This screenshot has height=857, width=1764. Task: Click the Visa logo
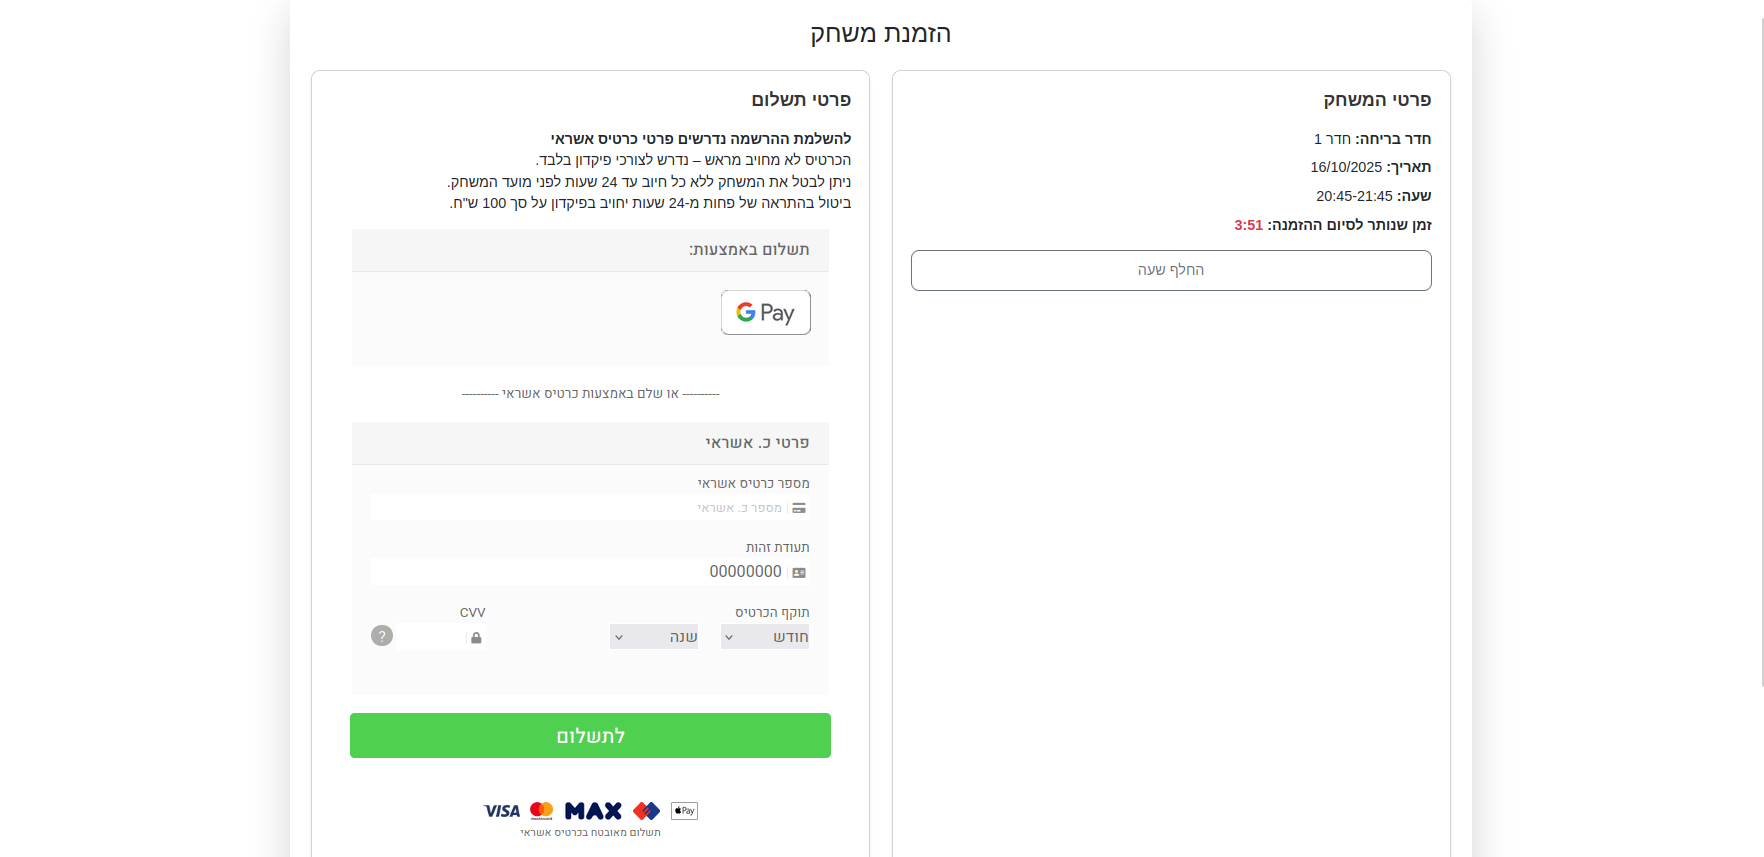tap(502, 811)
